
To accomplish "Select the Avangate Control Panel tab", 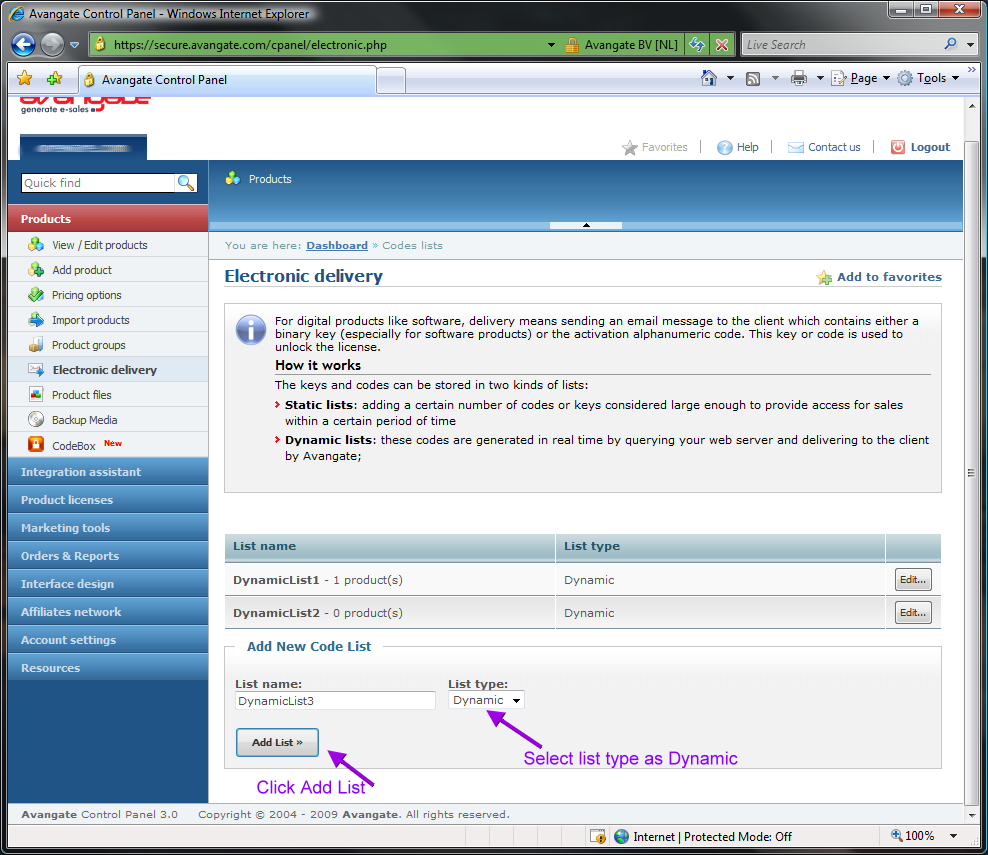I will coord(227,80).
